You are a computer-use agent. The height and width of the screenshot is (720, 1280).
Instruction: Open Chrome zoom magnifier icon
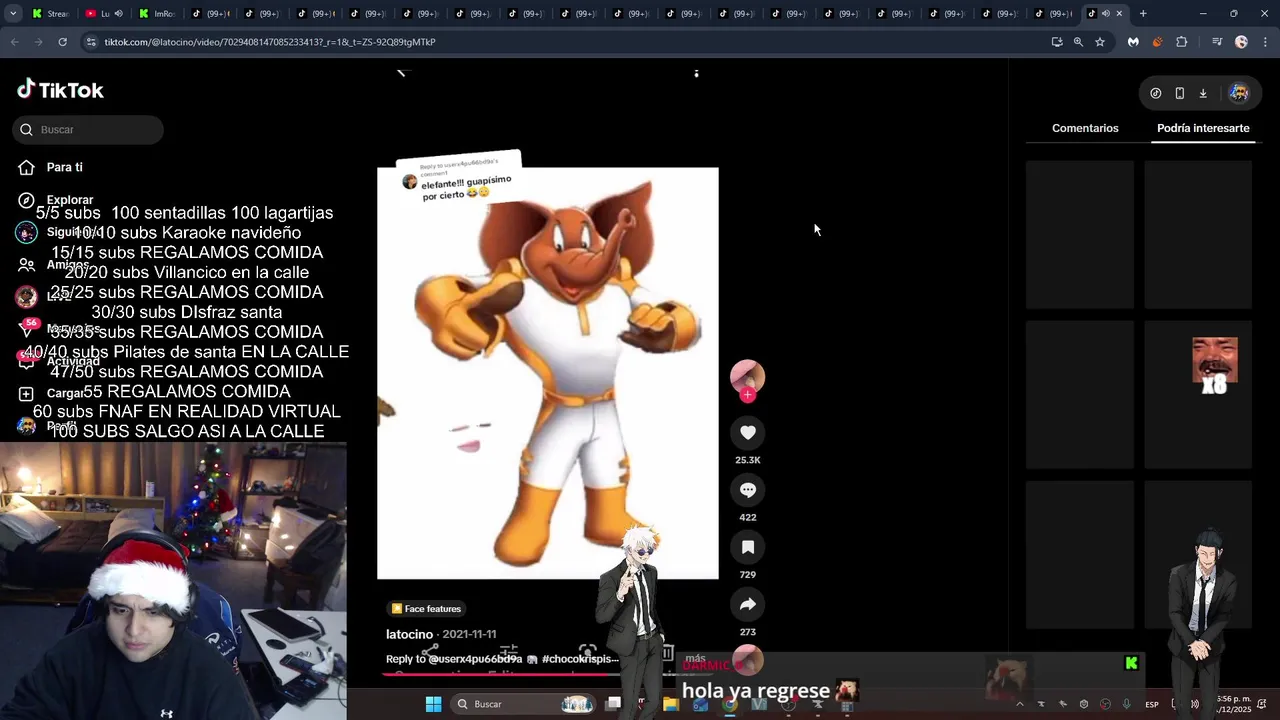[1078, 42]
